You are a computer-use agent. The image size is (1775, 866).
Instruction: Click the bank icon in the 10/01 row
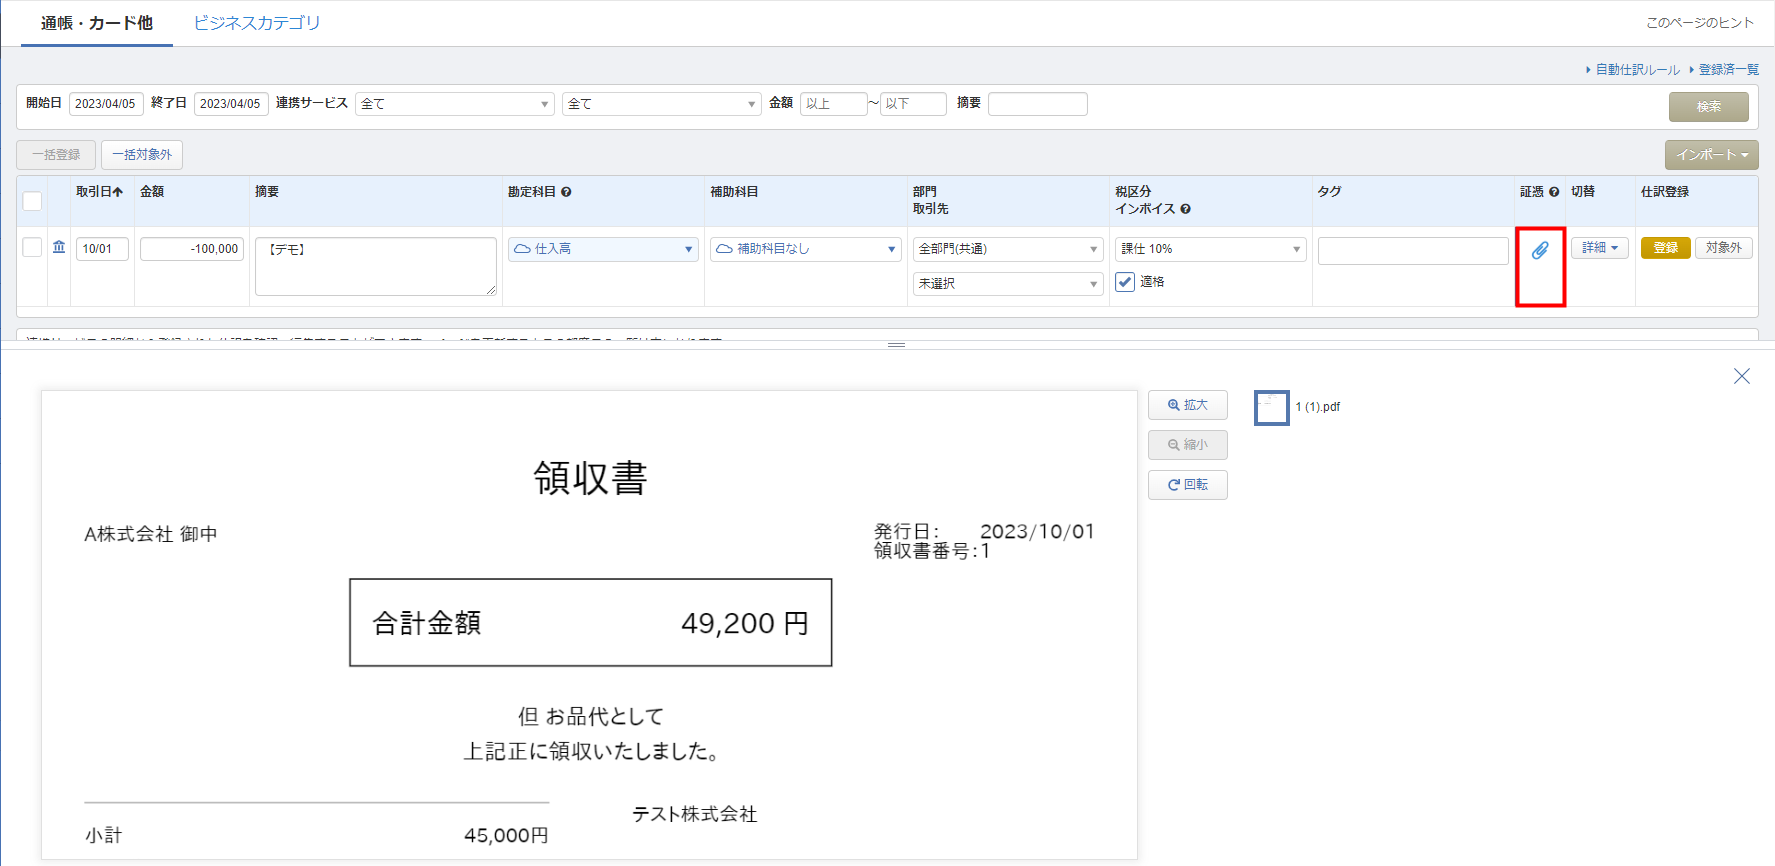pyautogui.click(x=59, y=247)
